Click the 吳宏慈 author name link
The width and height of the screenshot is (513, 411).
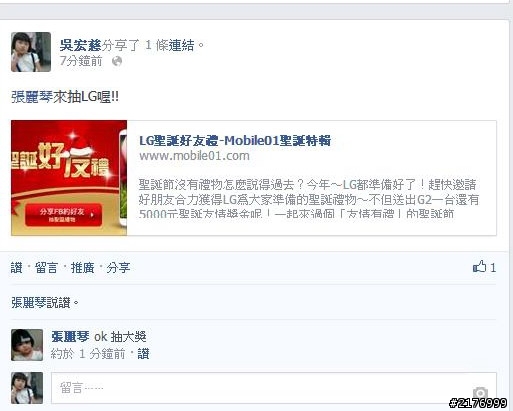click(80, 45)
